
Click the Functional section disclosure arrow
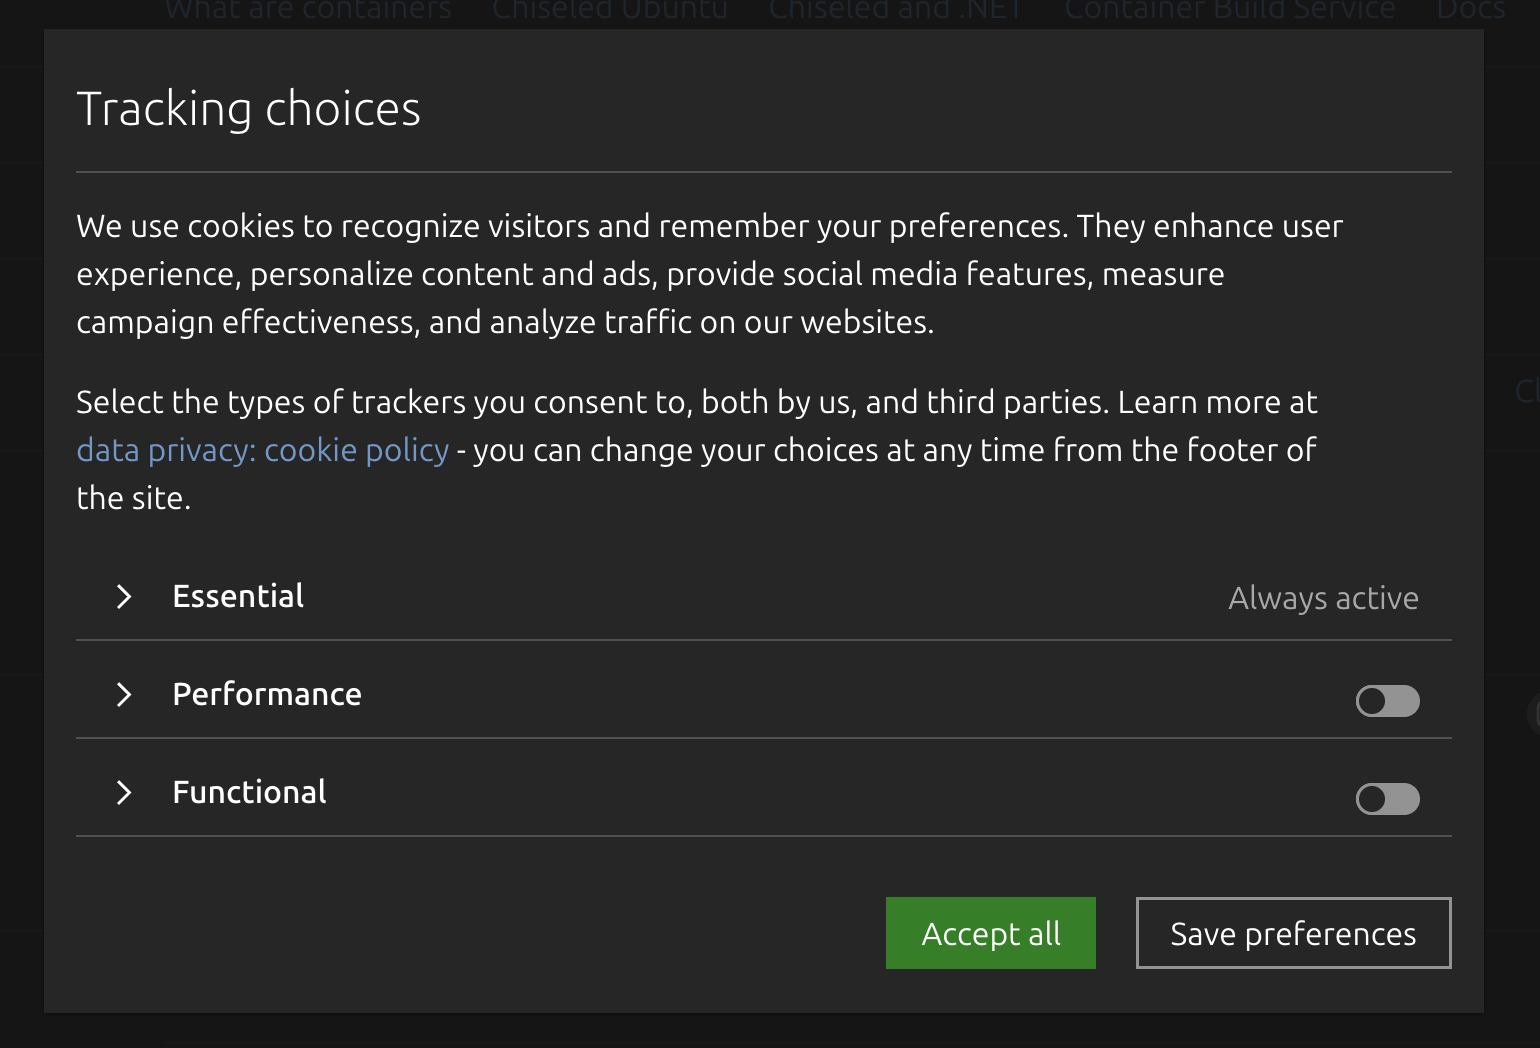click(124, 792)
